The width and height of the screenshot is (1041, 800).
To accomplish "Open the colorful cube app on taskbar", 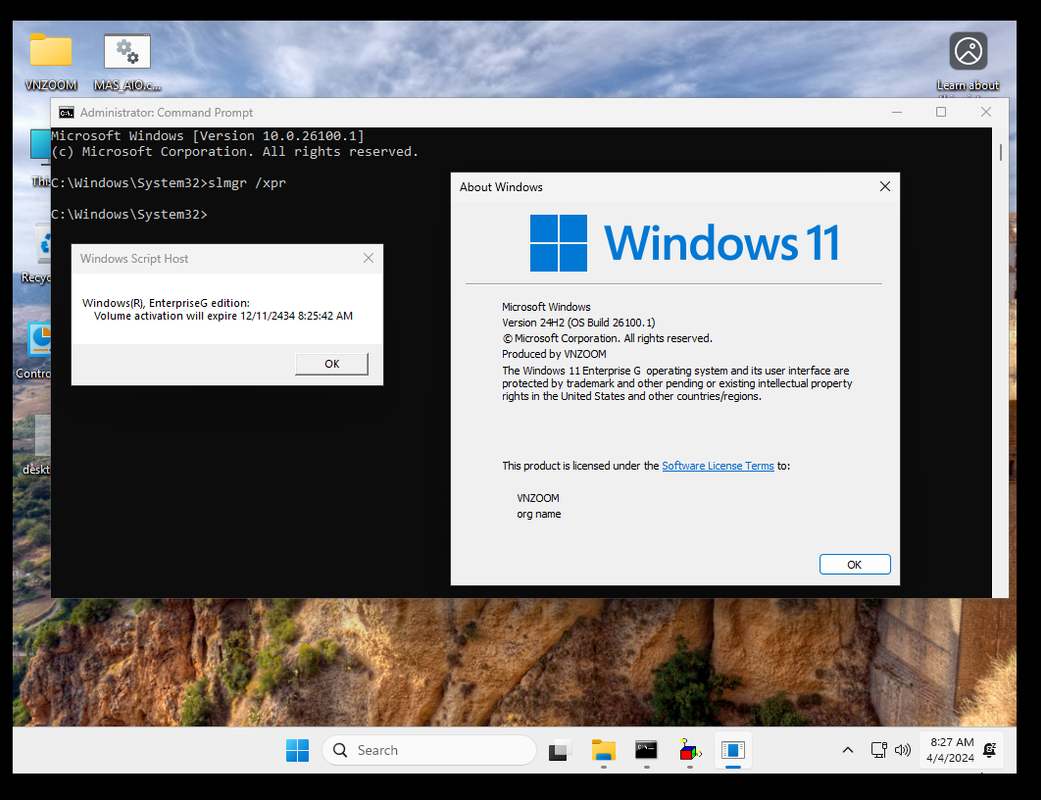I will 690,750.
